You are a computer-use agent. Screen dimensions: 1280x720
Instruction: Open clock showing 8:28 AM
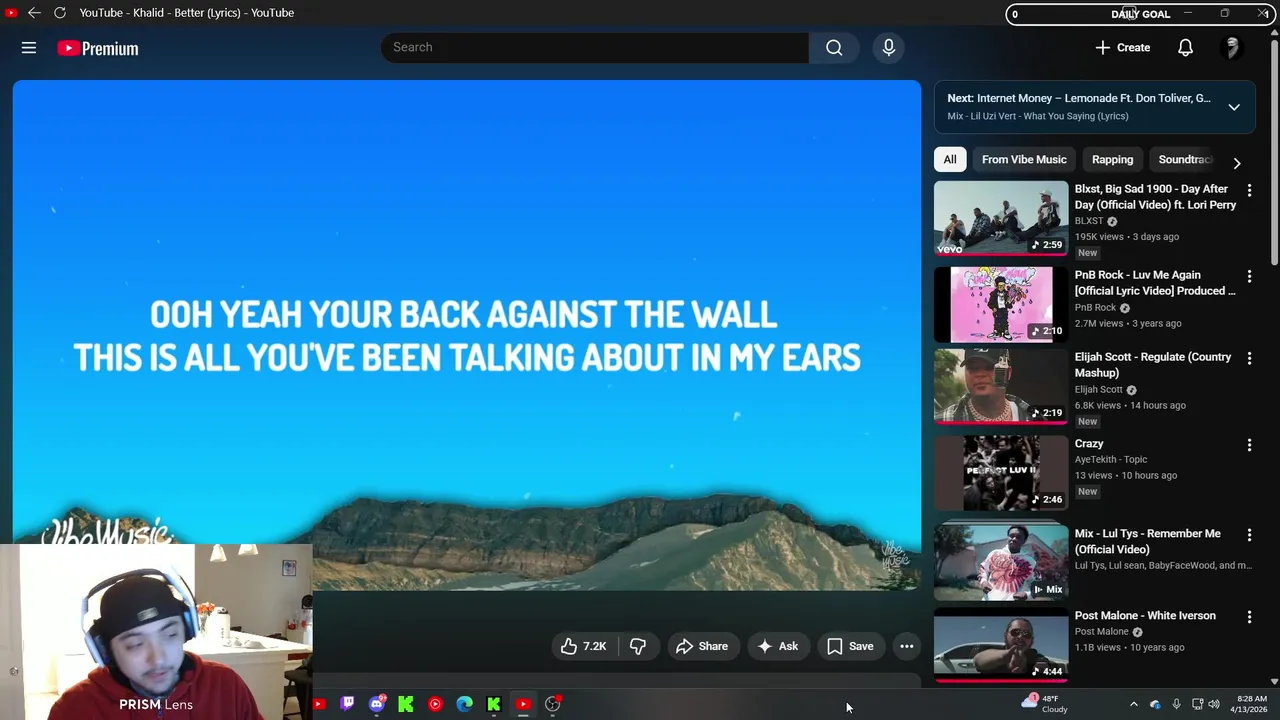click(1250, 704)
